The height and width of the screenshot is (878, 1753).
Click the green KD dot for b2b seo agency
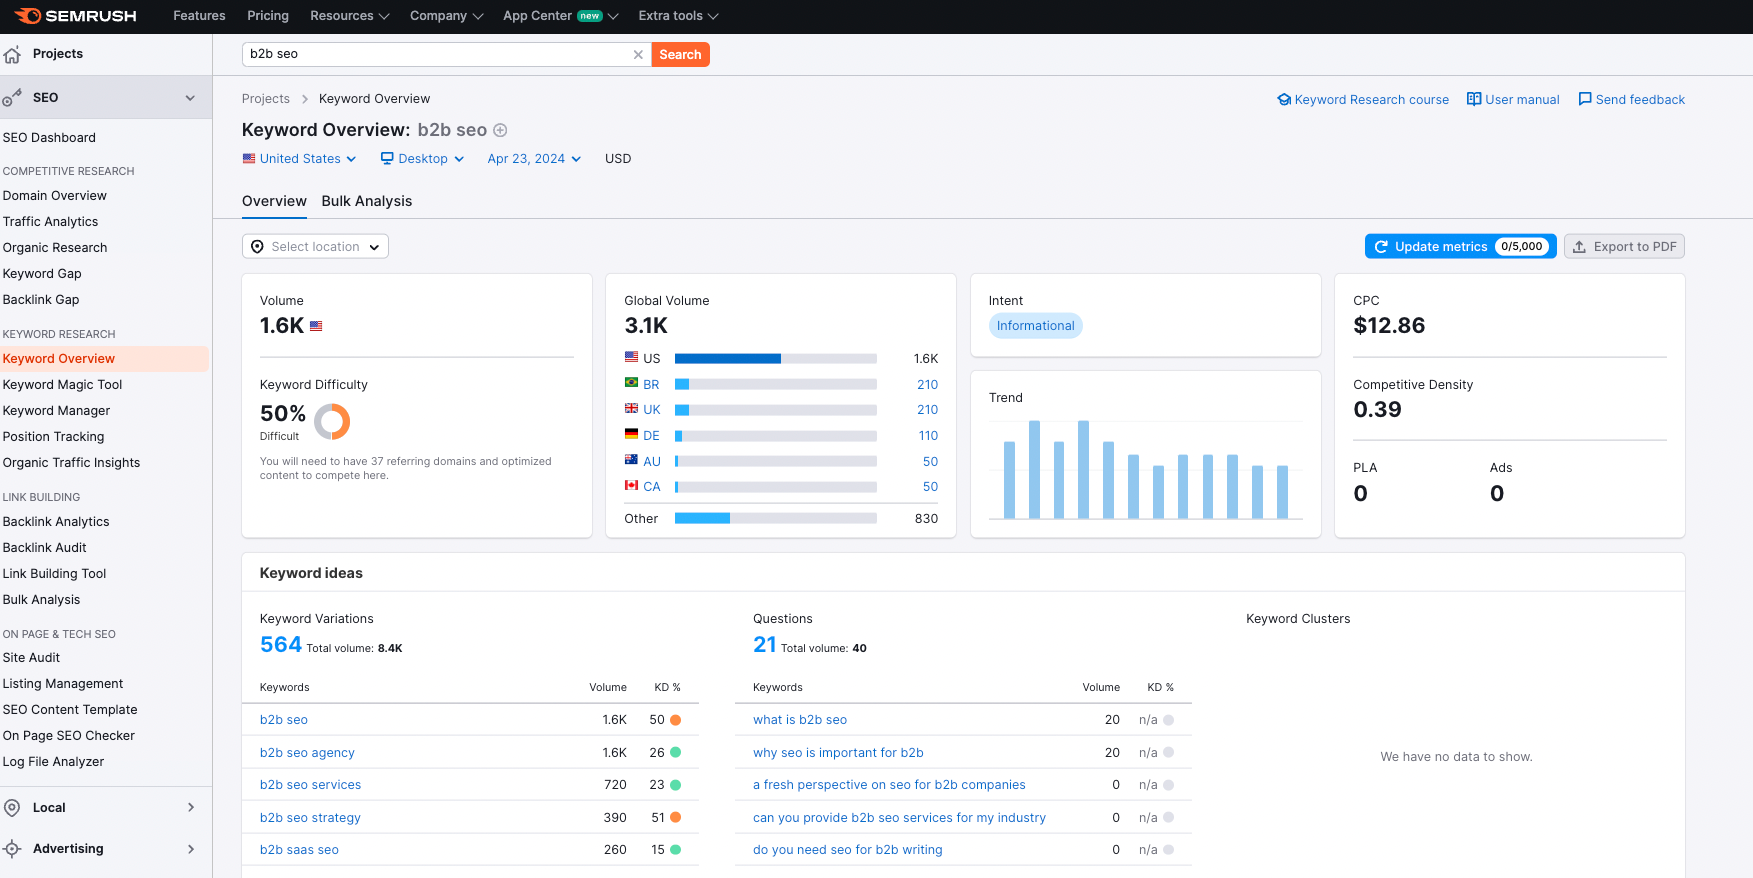pos(676,752)
